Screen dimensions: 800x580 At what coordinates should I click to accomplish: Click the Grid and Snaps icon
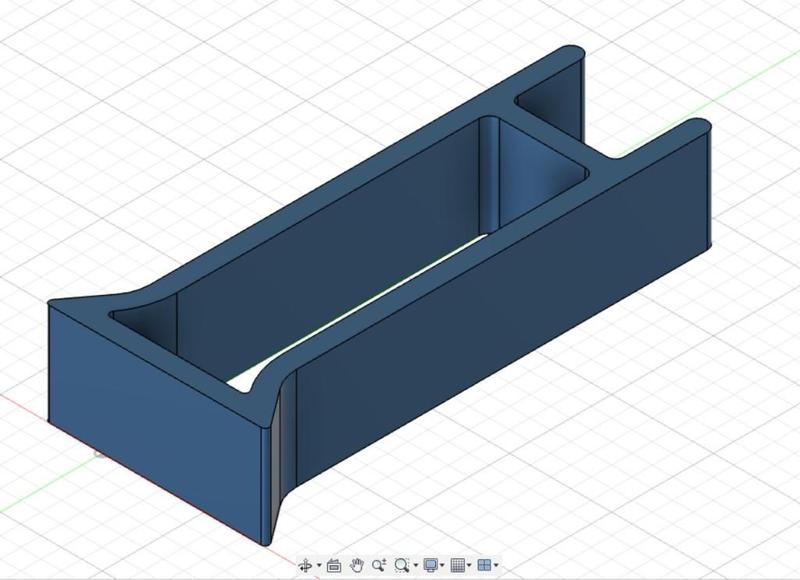coord(458,565)
